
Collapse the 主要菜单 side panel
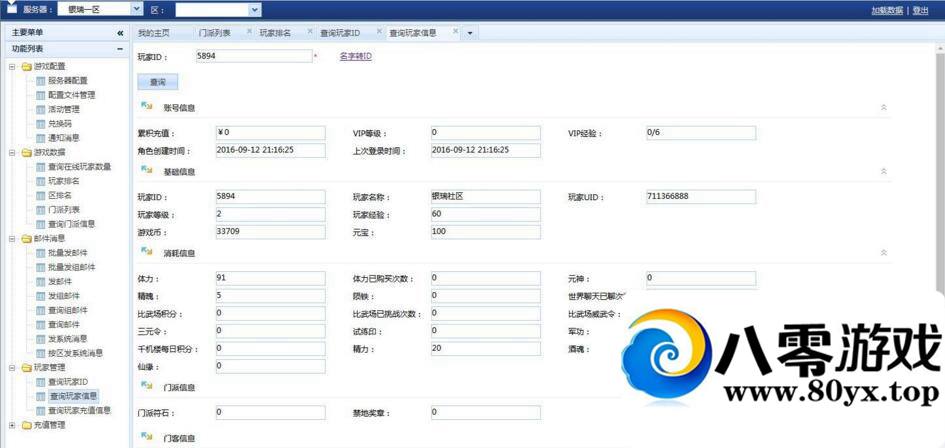(x=120, y=33)
